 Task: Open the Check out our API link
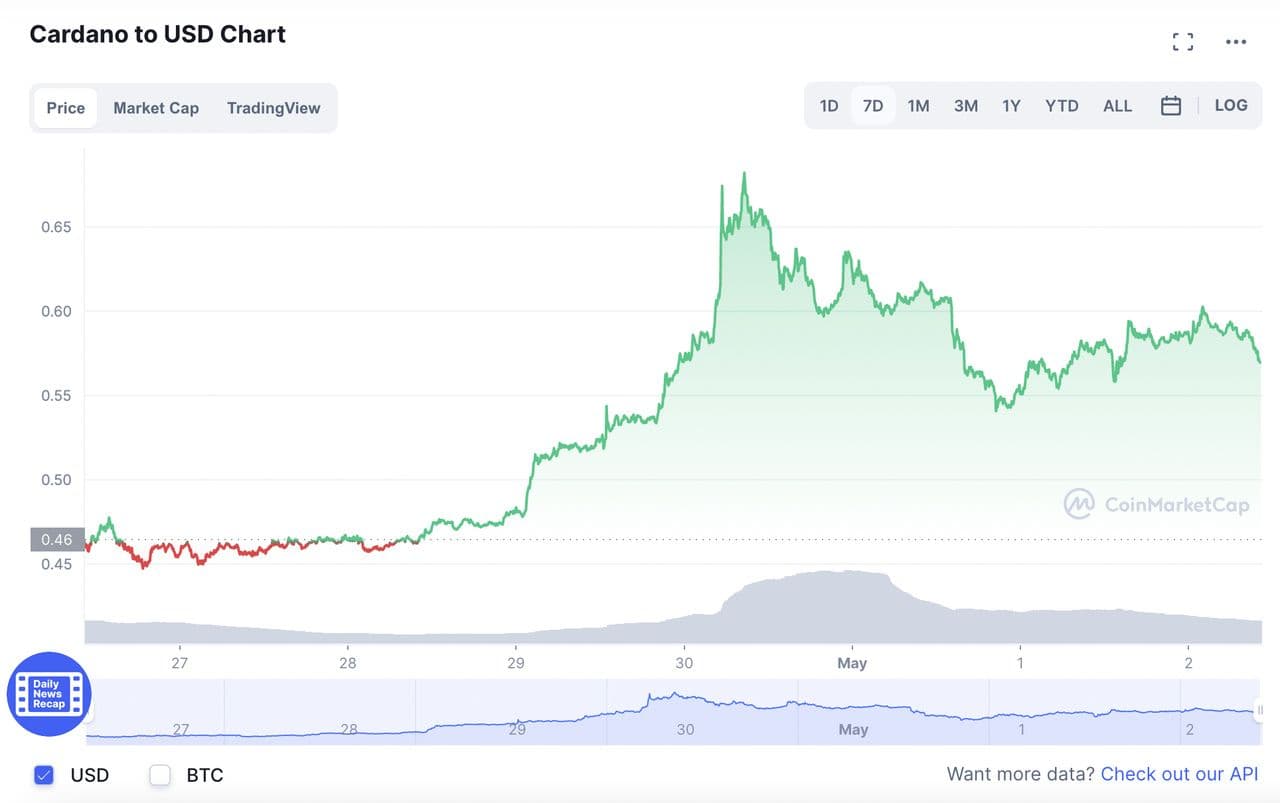pyautogui.click(x=1179, y=774)
